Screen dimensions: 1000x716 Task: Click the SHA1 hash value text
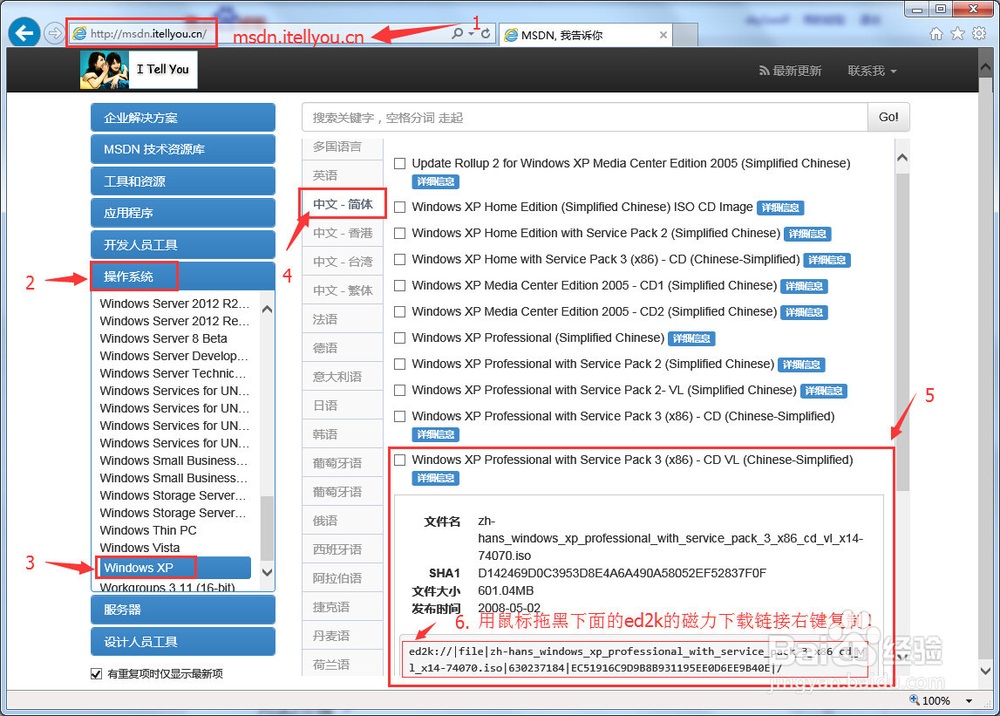(x=622, y=573)
